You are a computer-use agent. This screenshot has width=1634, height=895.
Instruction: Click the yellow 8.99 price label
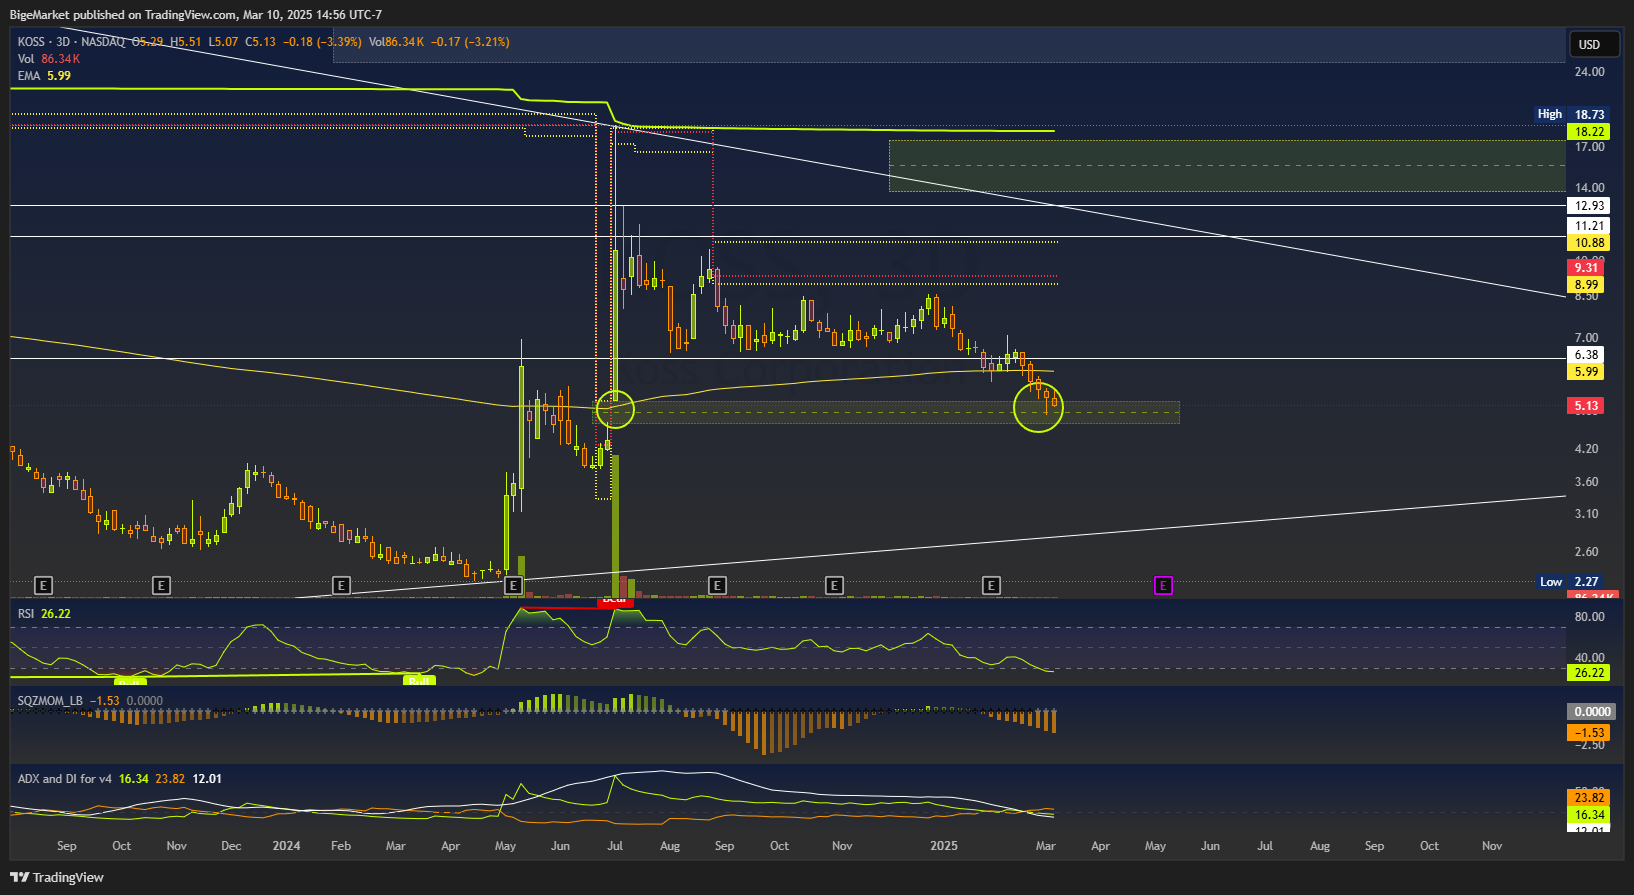(1586, 285)
